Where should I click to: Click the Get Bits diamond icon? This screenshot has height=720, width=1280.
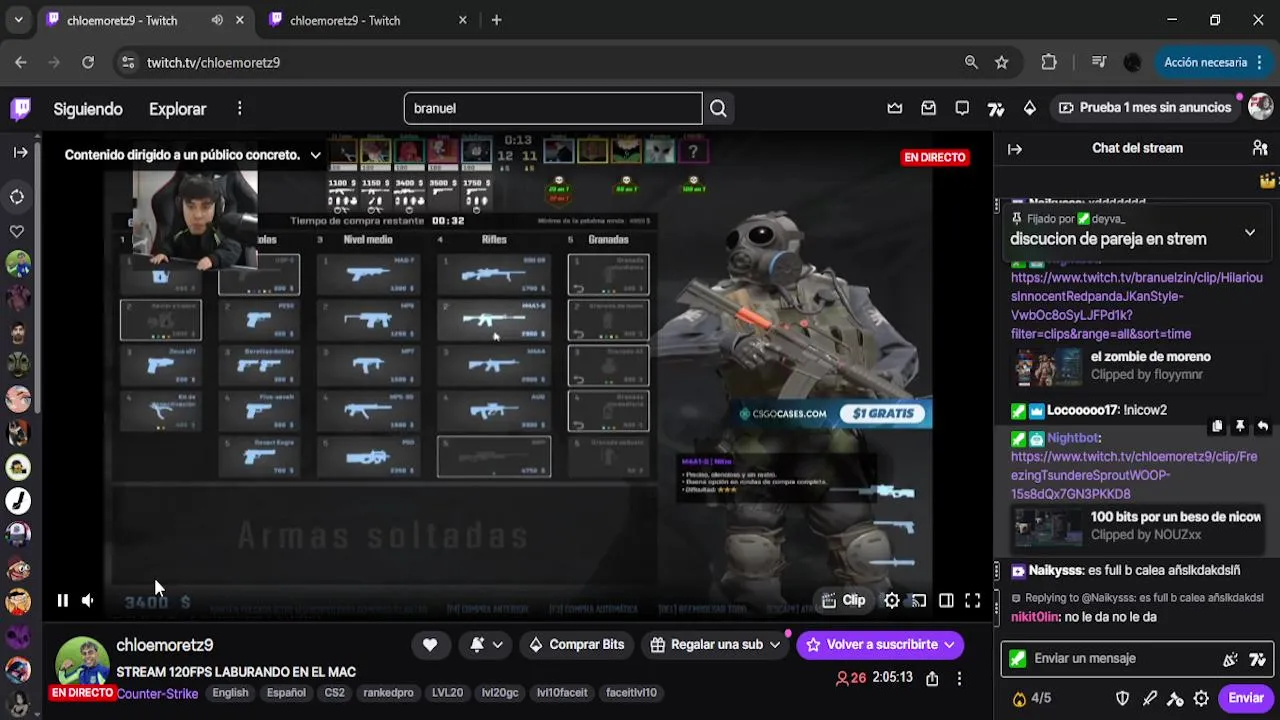(1030, 108)
